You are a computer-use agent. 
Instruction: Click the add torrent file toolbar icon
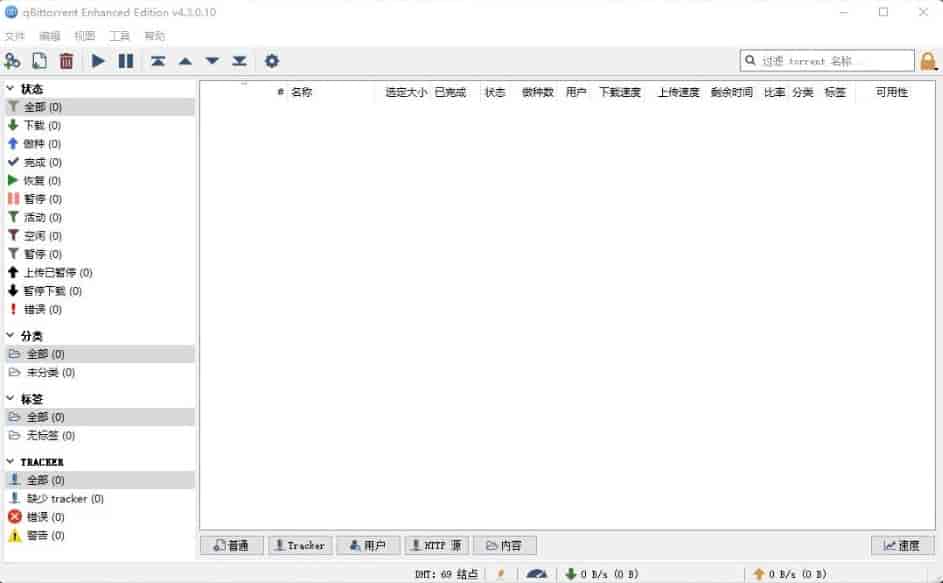(x=39, y=61)
